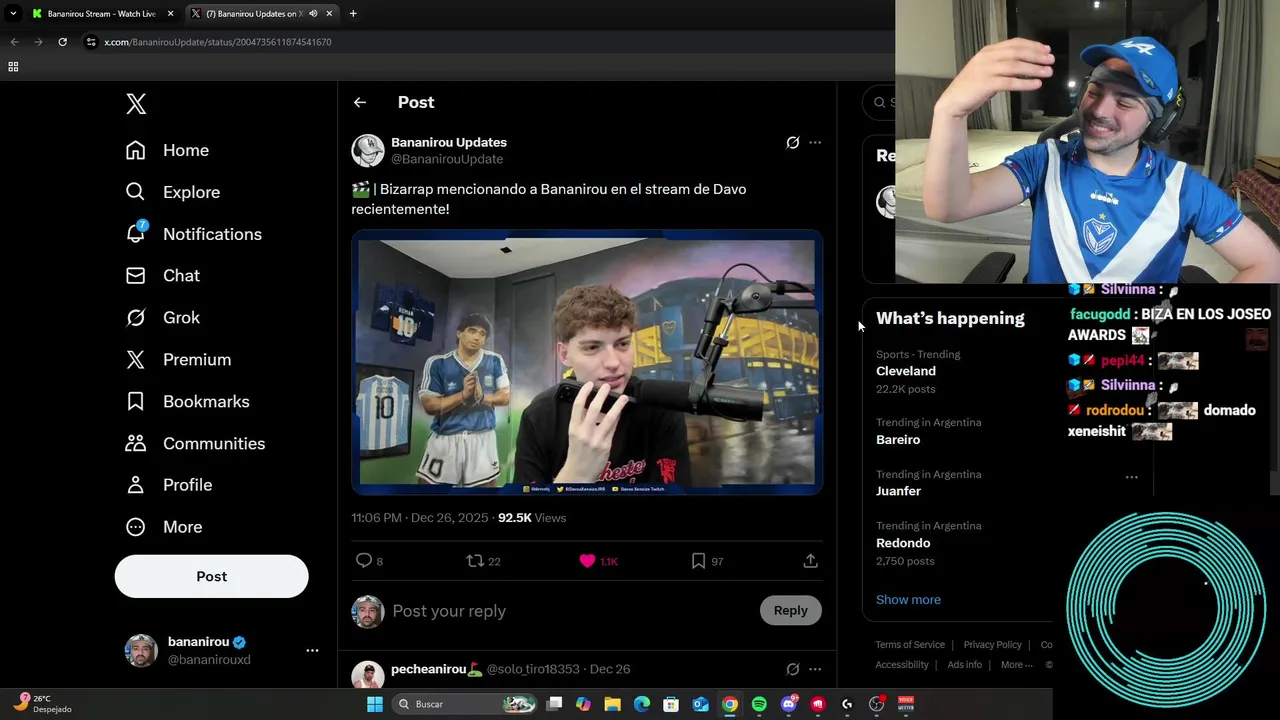Open the Redondo trending topic
Image resolution: width=1280 pixels, height=720 pixels.
903,543
